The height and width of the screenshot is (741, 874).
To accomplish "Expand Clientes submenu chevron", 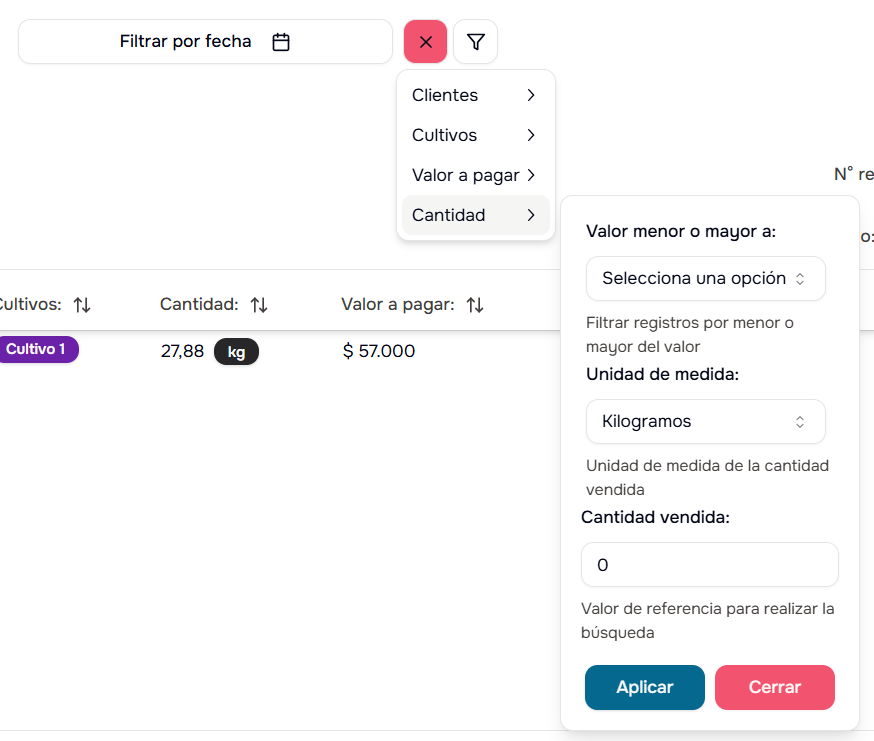I will point(531,95).
